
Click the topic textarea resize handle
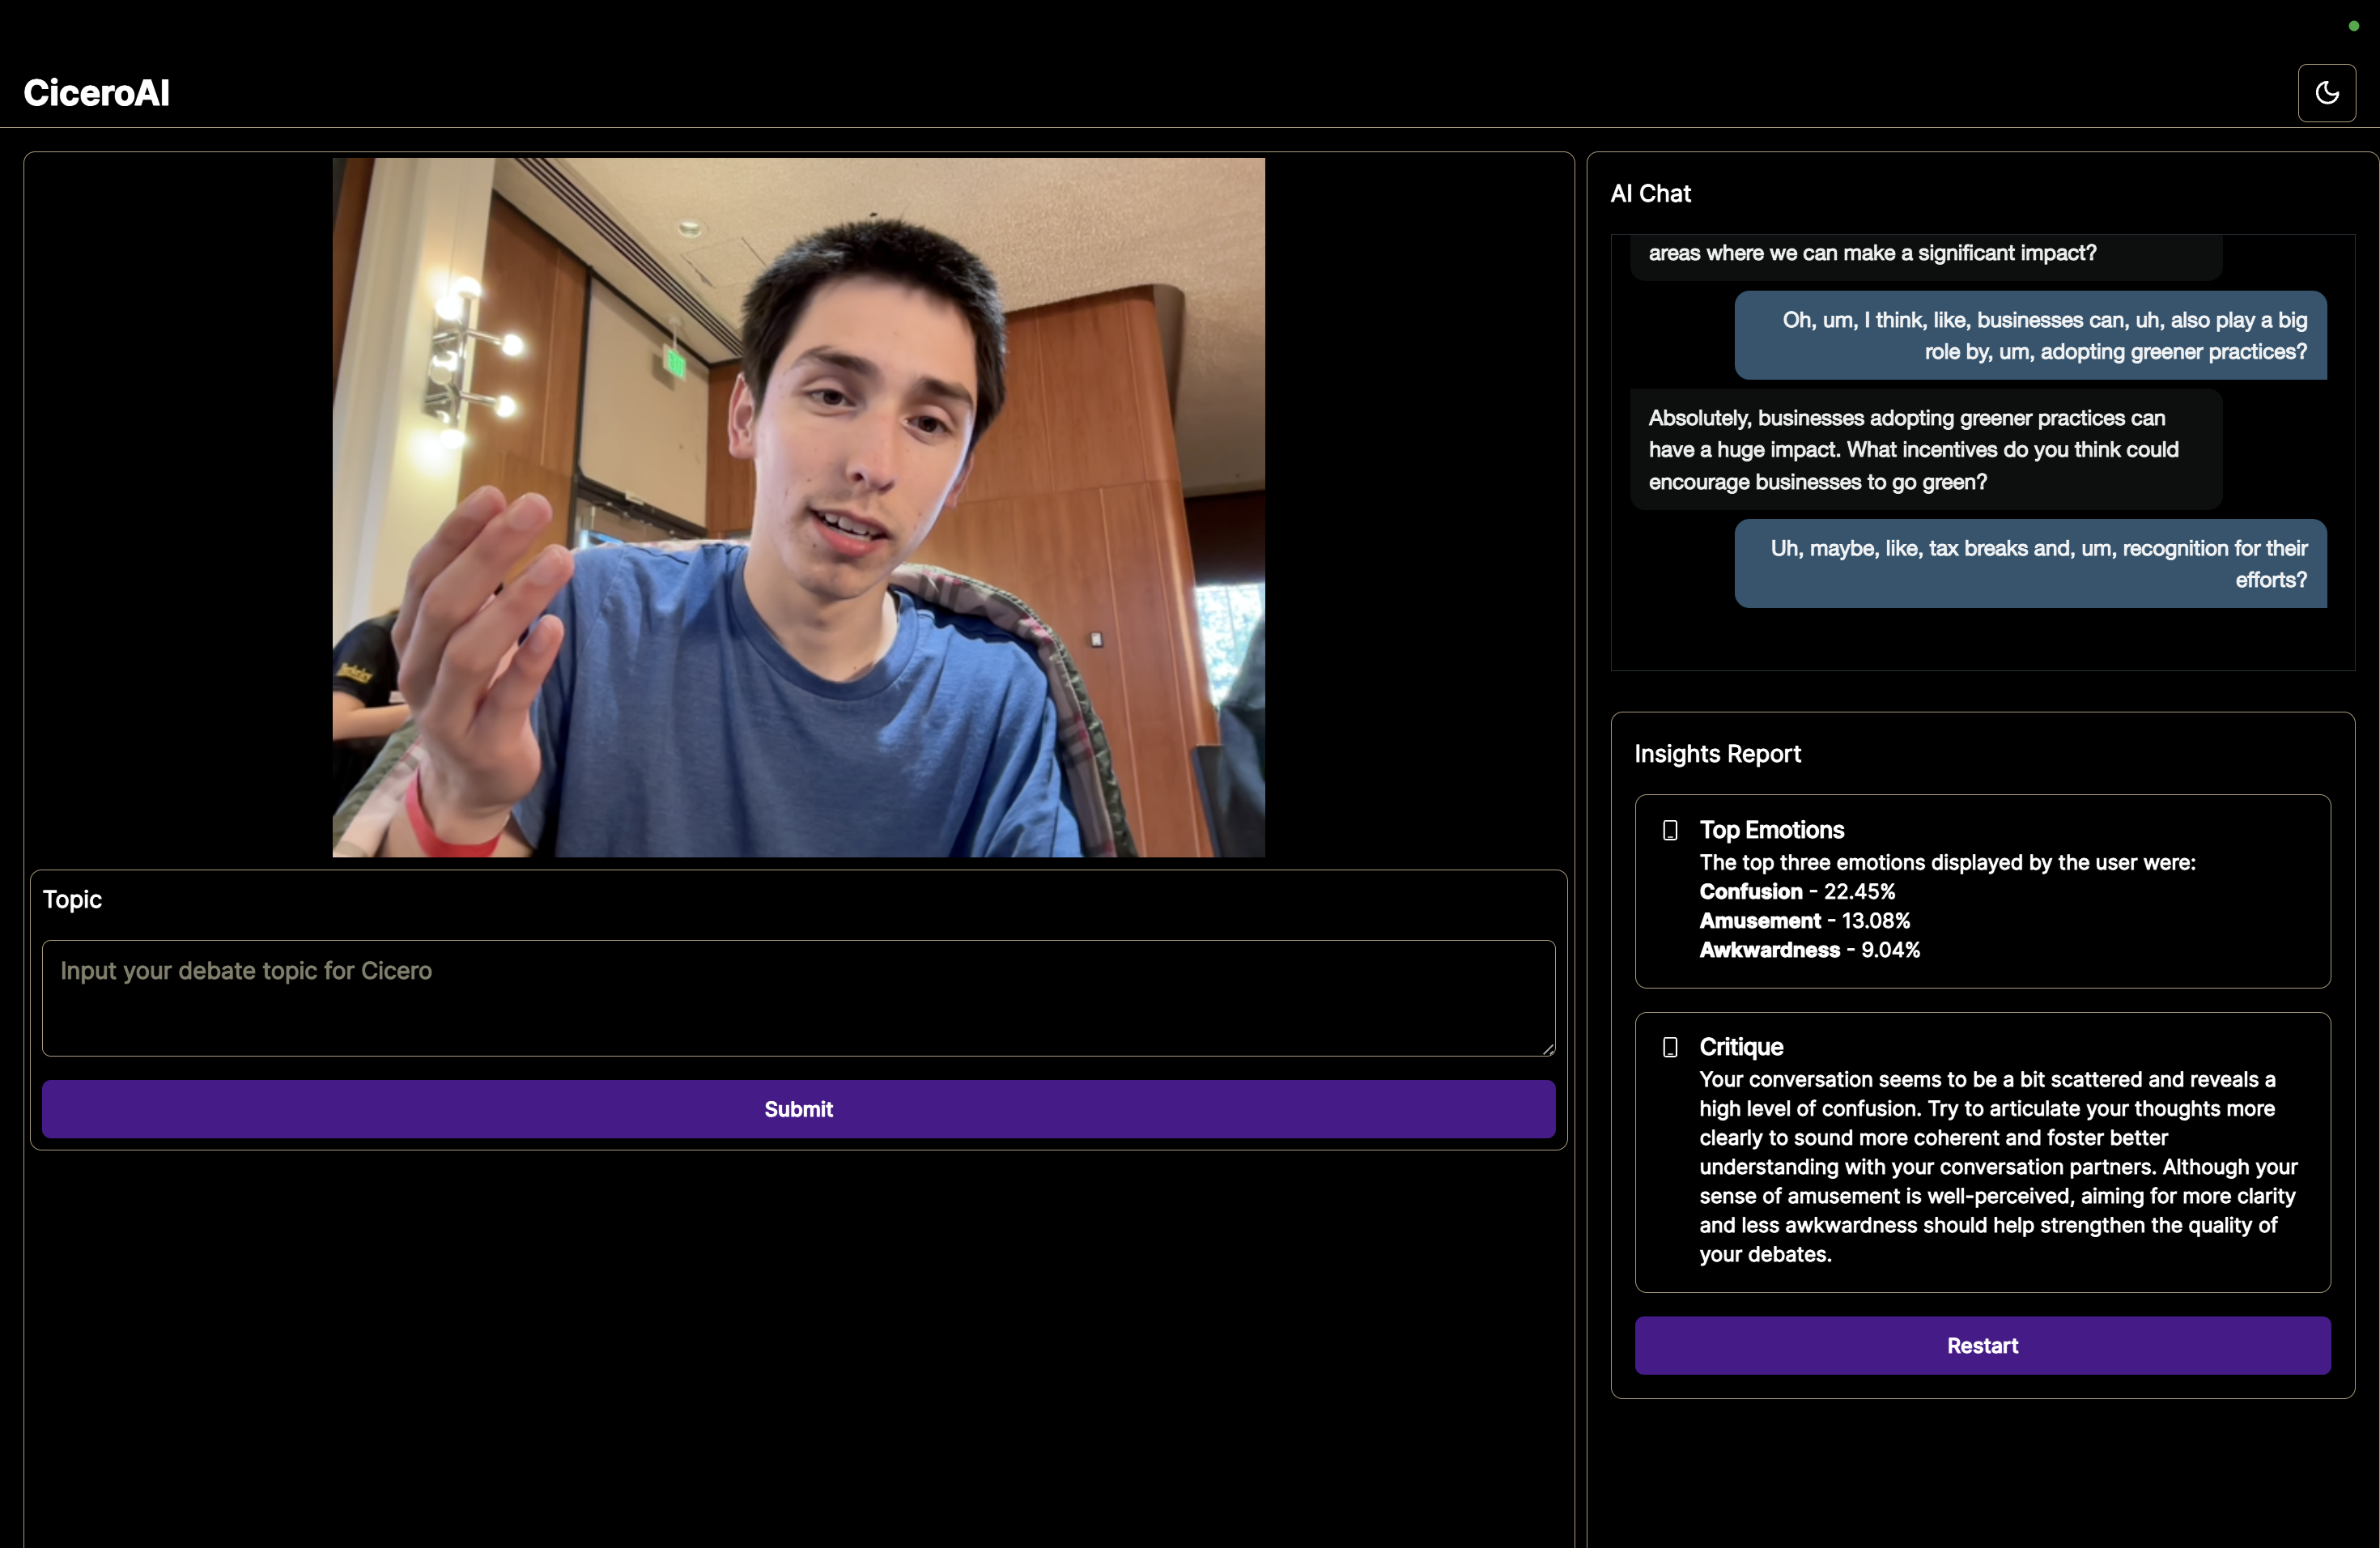pyautogui.click(x=1547, y=1049)
